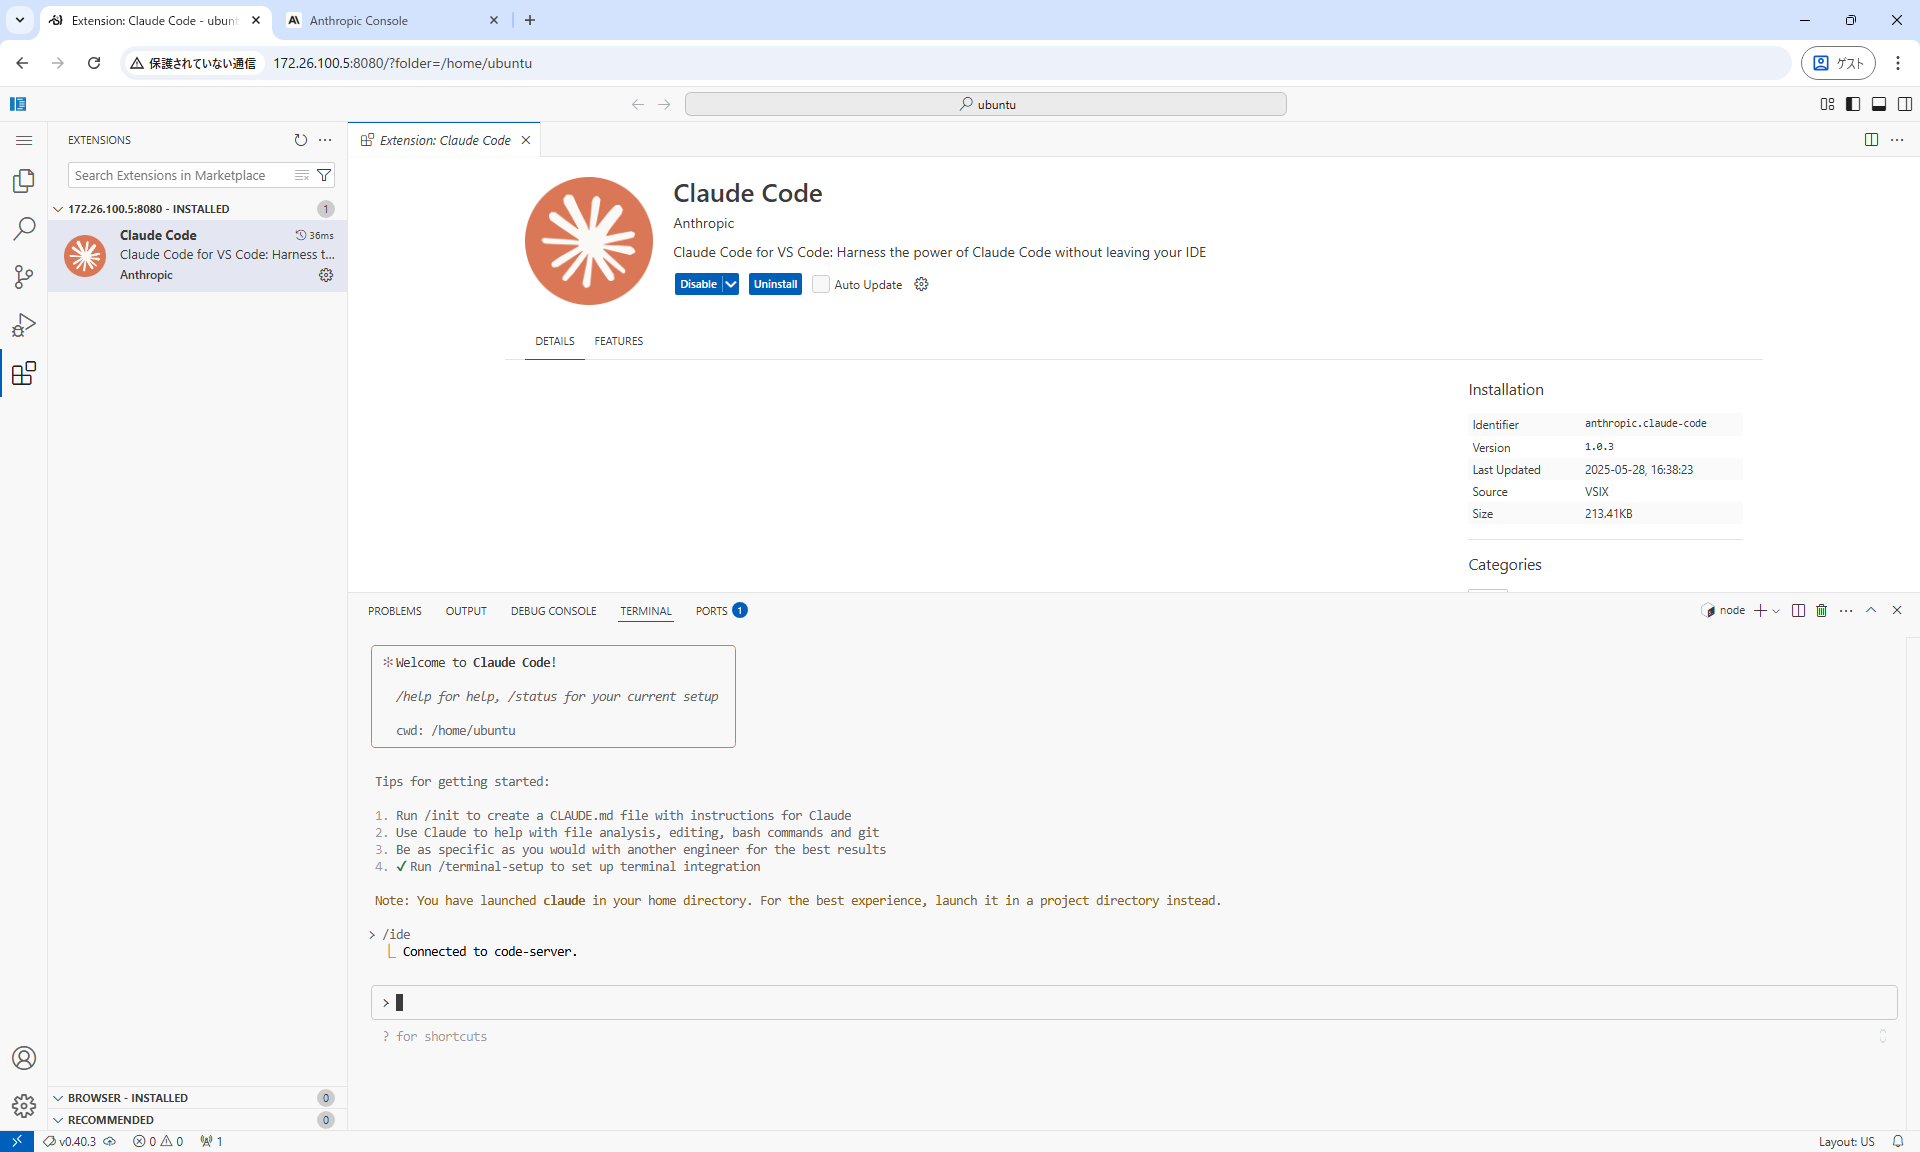This screenshot has width=1920, height=1152.
Task: Go forward with the command center arrow
Action: point(664,104)
